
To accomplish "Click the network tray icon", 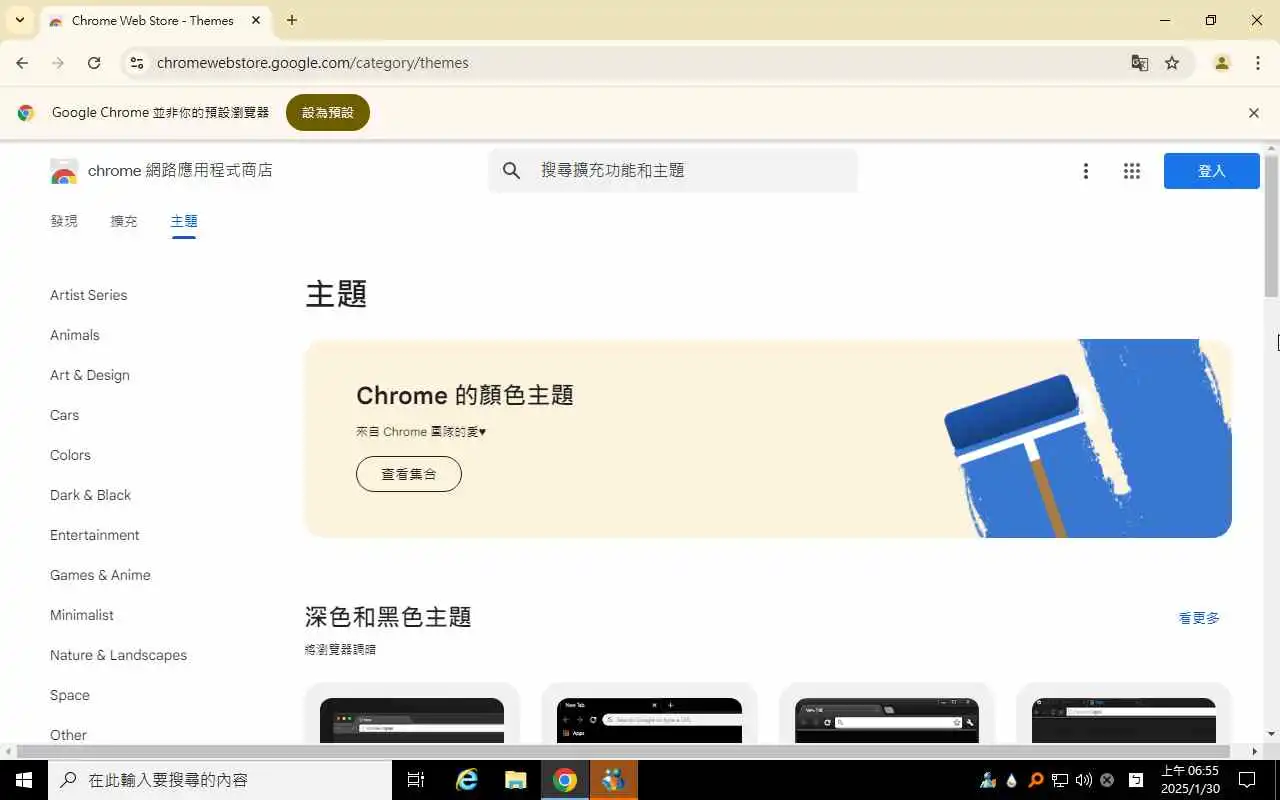I will click(1060, 780).
